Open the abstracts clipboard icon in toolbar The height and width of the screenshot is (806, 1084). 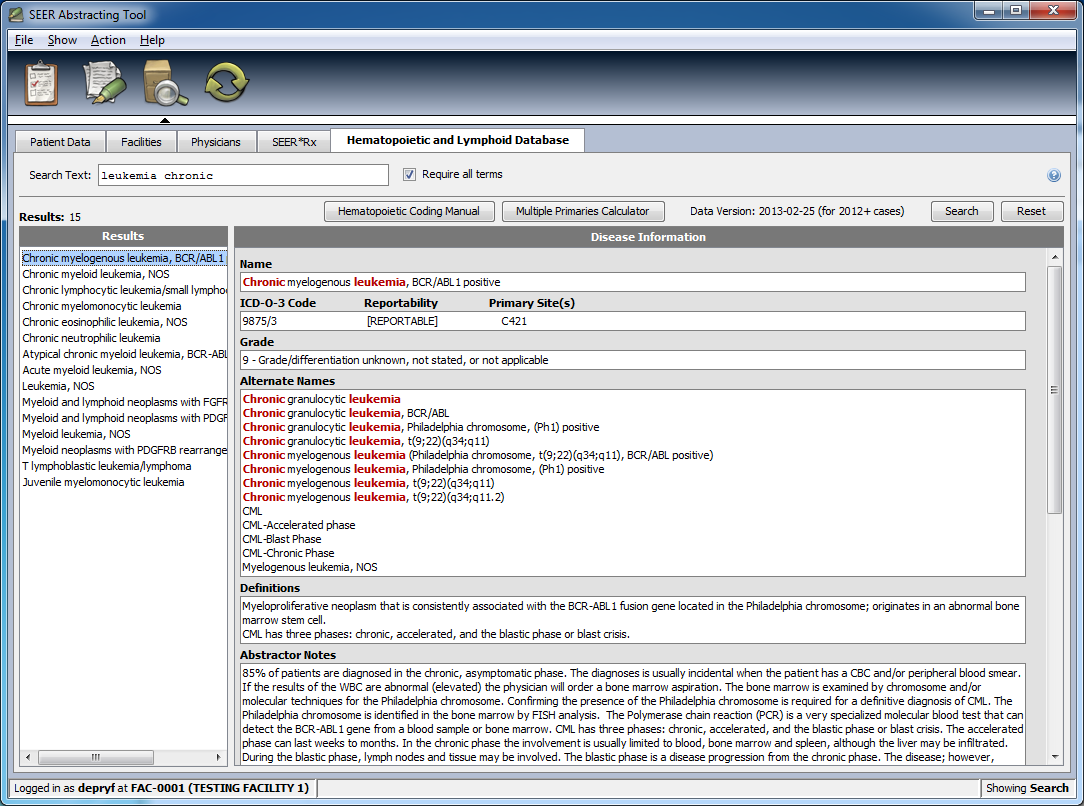pyautogui.click(x=41, y=83)
